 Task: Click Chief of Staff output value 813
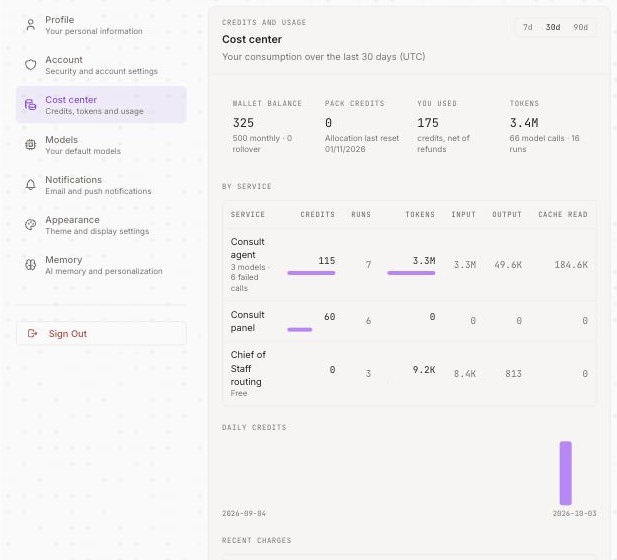(x=513, y=373)
